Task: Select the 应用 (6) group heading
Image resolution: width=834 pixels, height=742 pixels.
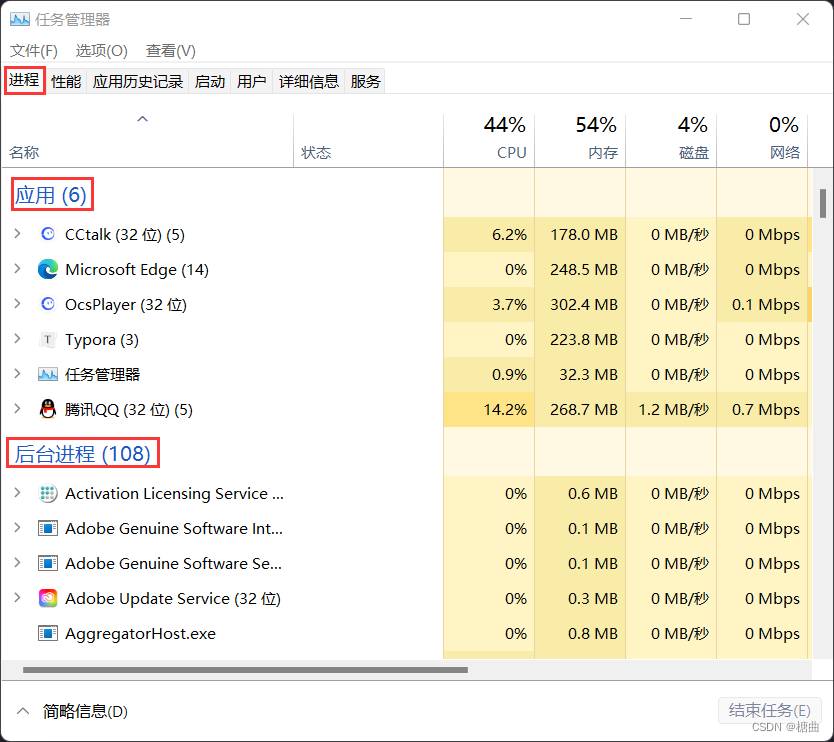Action: (51, 195)
